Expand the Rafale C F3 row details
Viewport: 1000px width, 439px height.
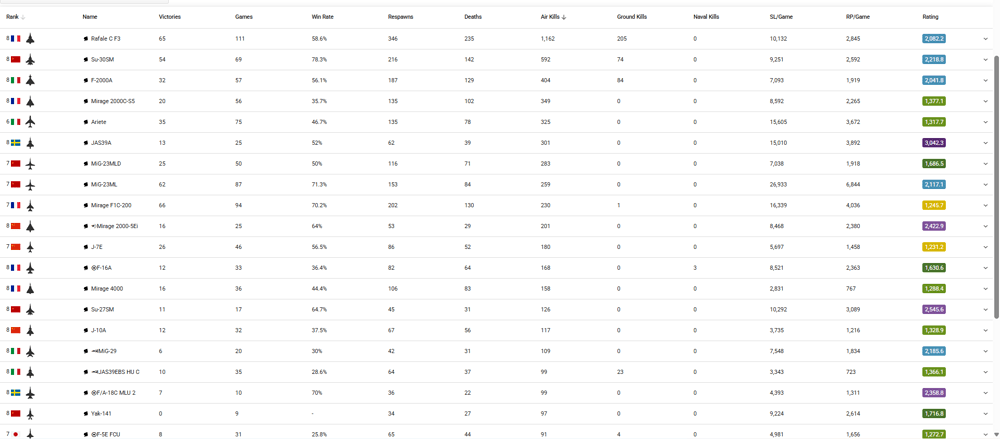(985, 39)
